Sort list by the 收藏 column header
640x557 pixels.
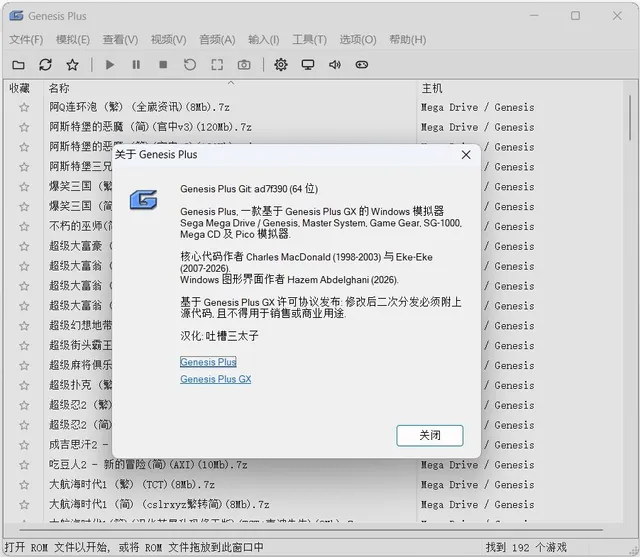point(23,88)
